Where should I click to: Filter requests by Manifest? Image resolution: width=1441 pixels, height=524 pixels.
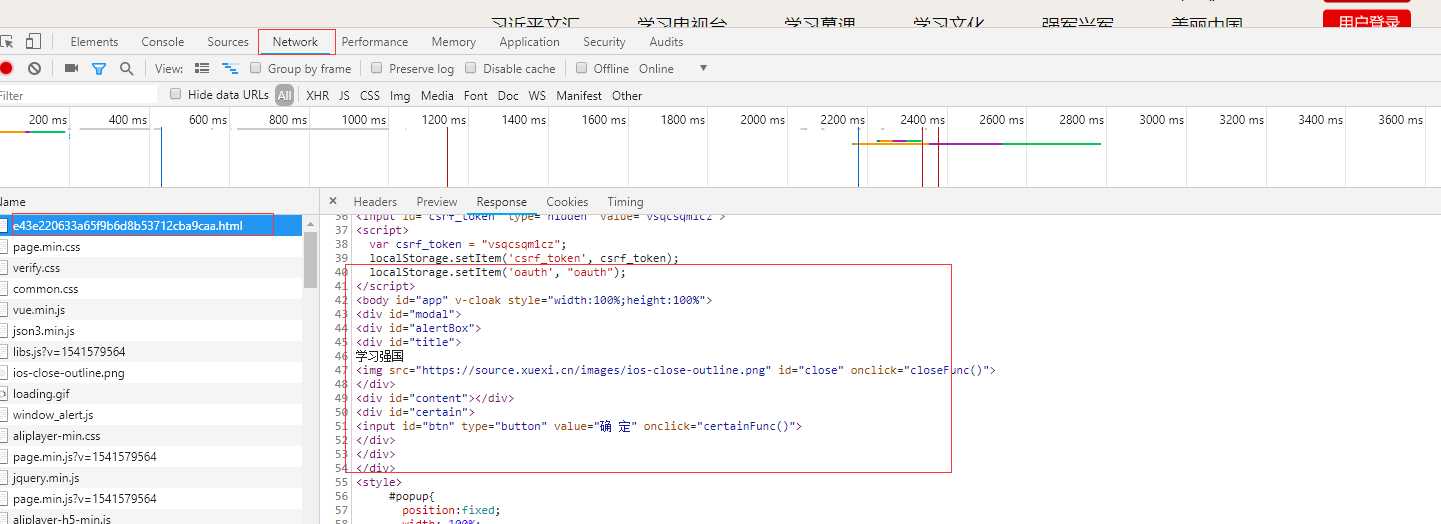(579, 95)
